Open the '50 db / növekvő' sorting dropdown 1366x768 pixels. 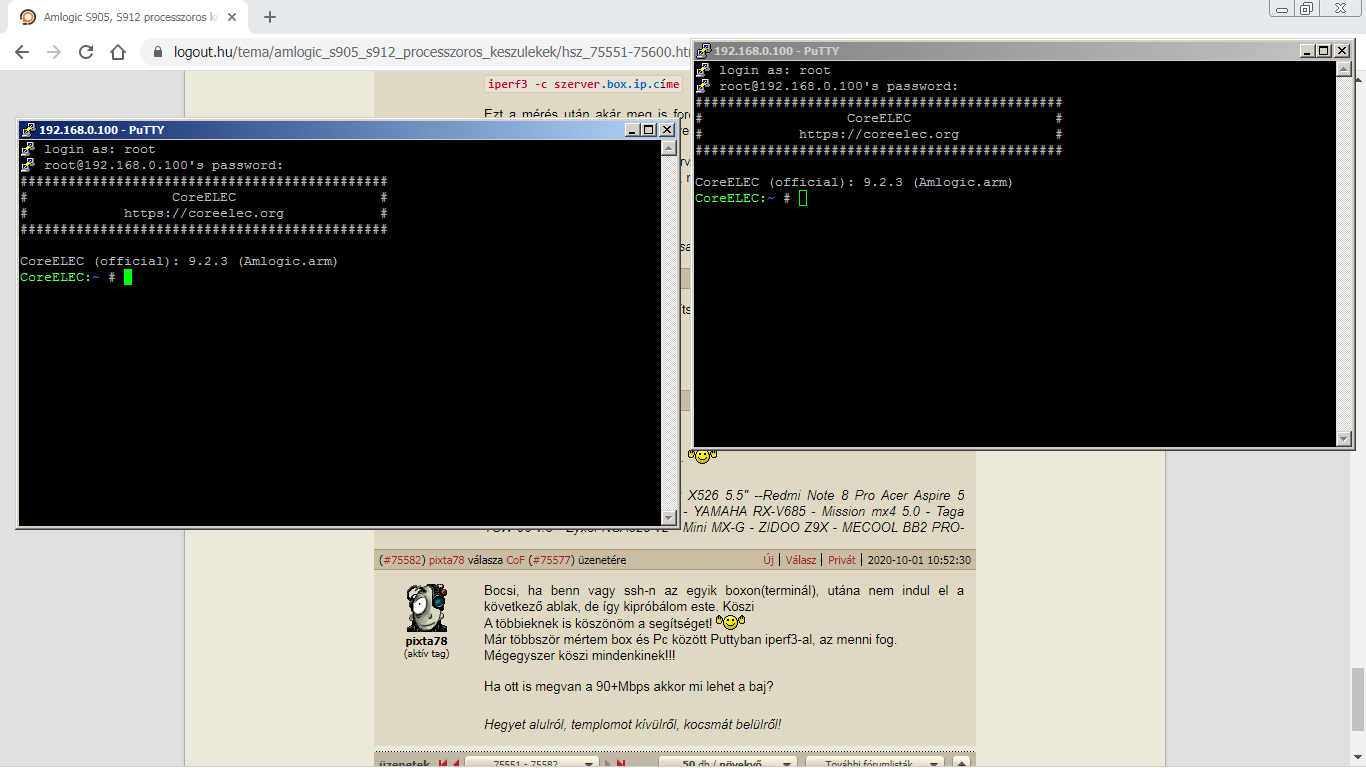coord(727,763)
